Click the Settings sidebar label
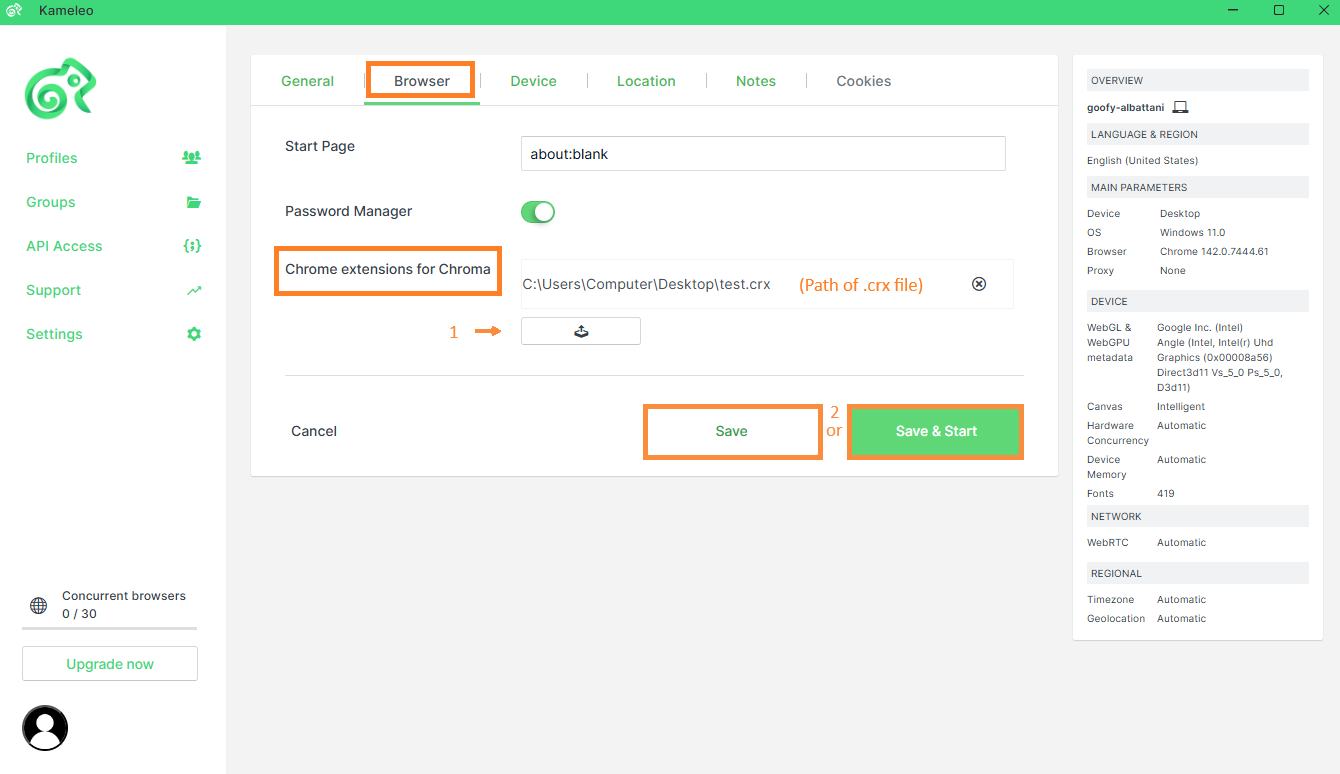This screenshot has height=774, width=1340. (54, 334)
